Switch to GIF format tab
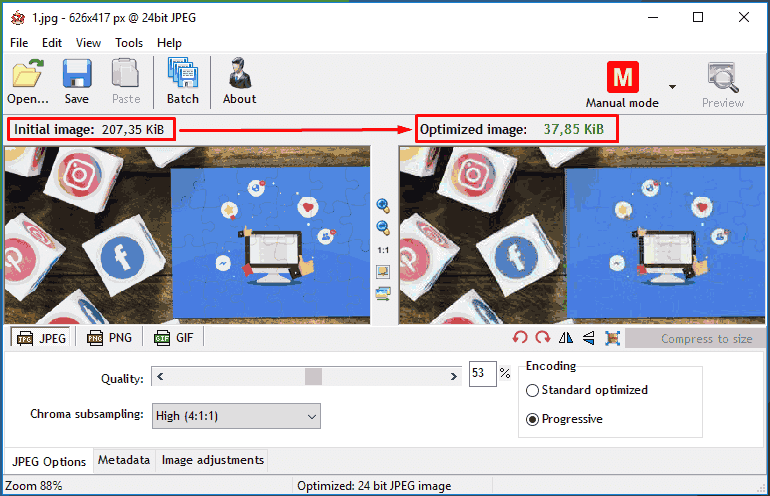The image size is (770, 496). tap(173, 338)
